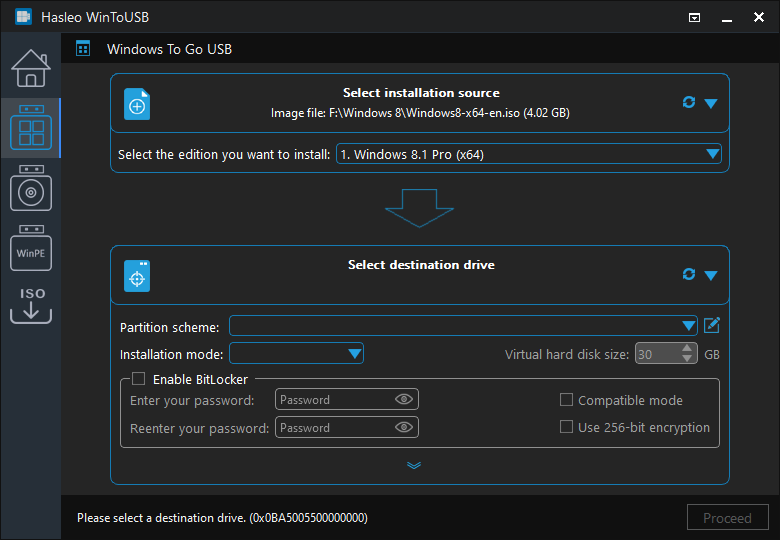The image size is (780, 540).
Task: Enable BitLocker checkbox
Action: tap(138, 379)
